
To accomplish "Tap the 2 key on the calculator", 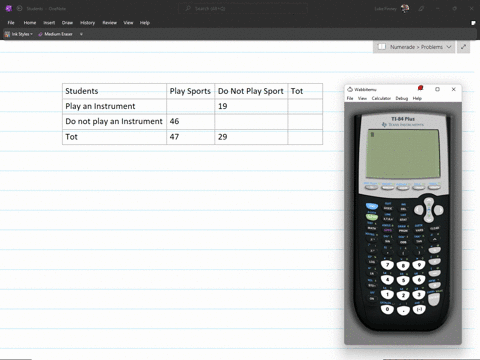I will pos(403,295).
